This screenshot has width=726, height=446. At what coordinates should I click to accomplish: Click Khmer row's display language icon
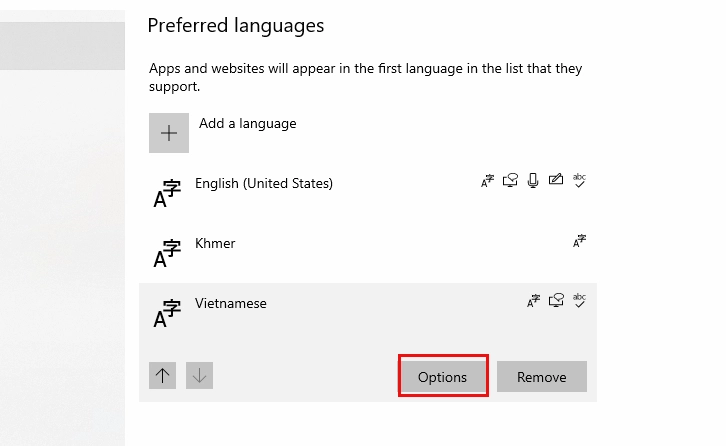tap(579, 241)
